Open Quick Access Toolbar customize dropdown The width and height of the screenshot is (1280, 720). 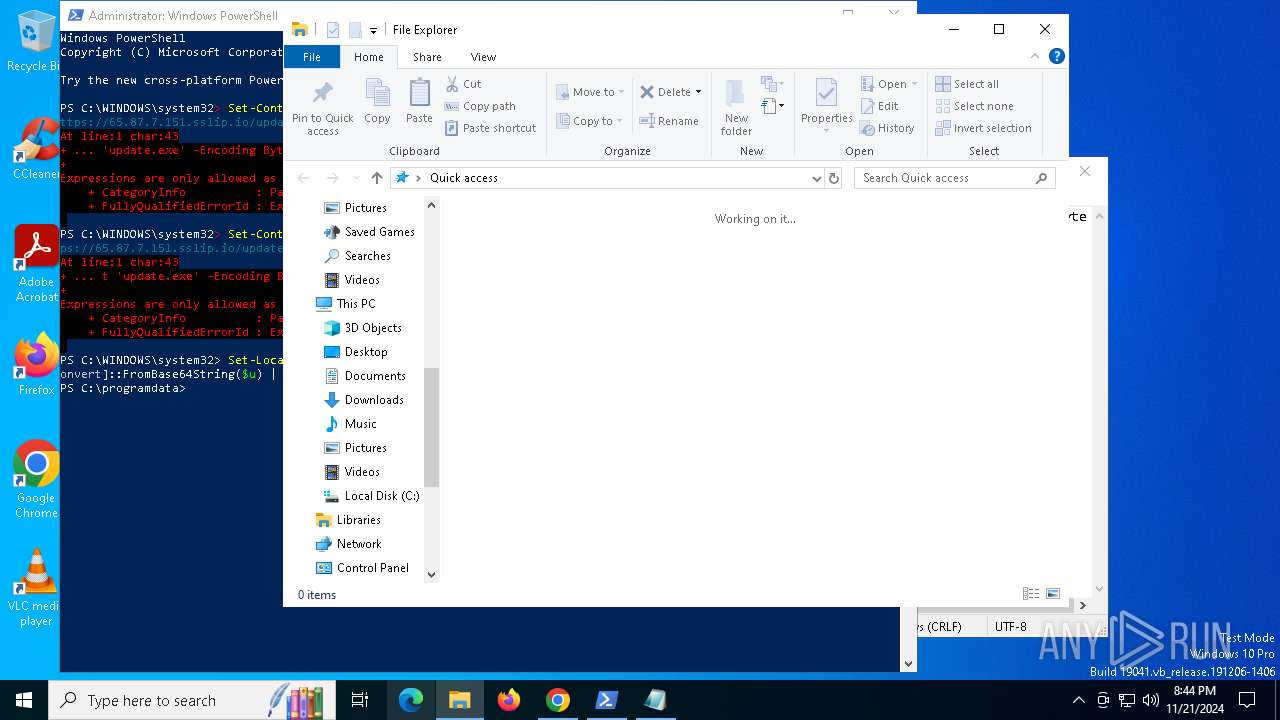[x=373, y=30]
